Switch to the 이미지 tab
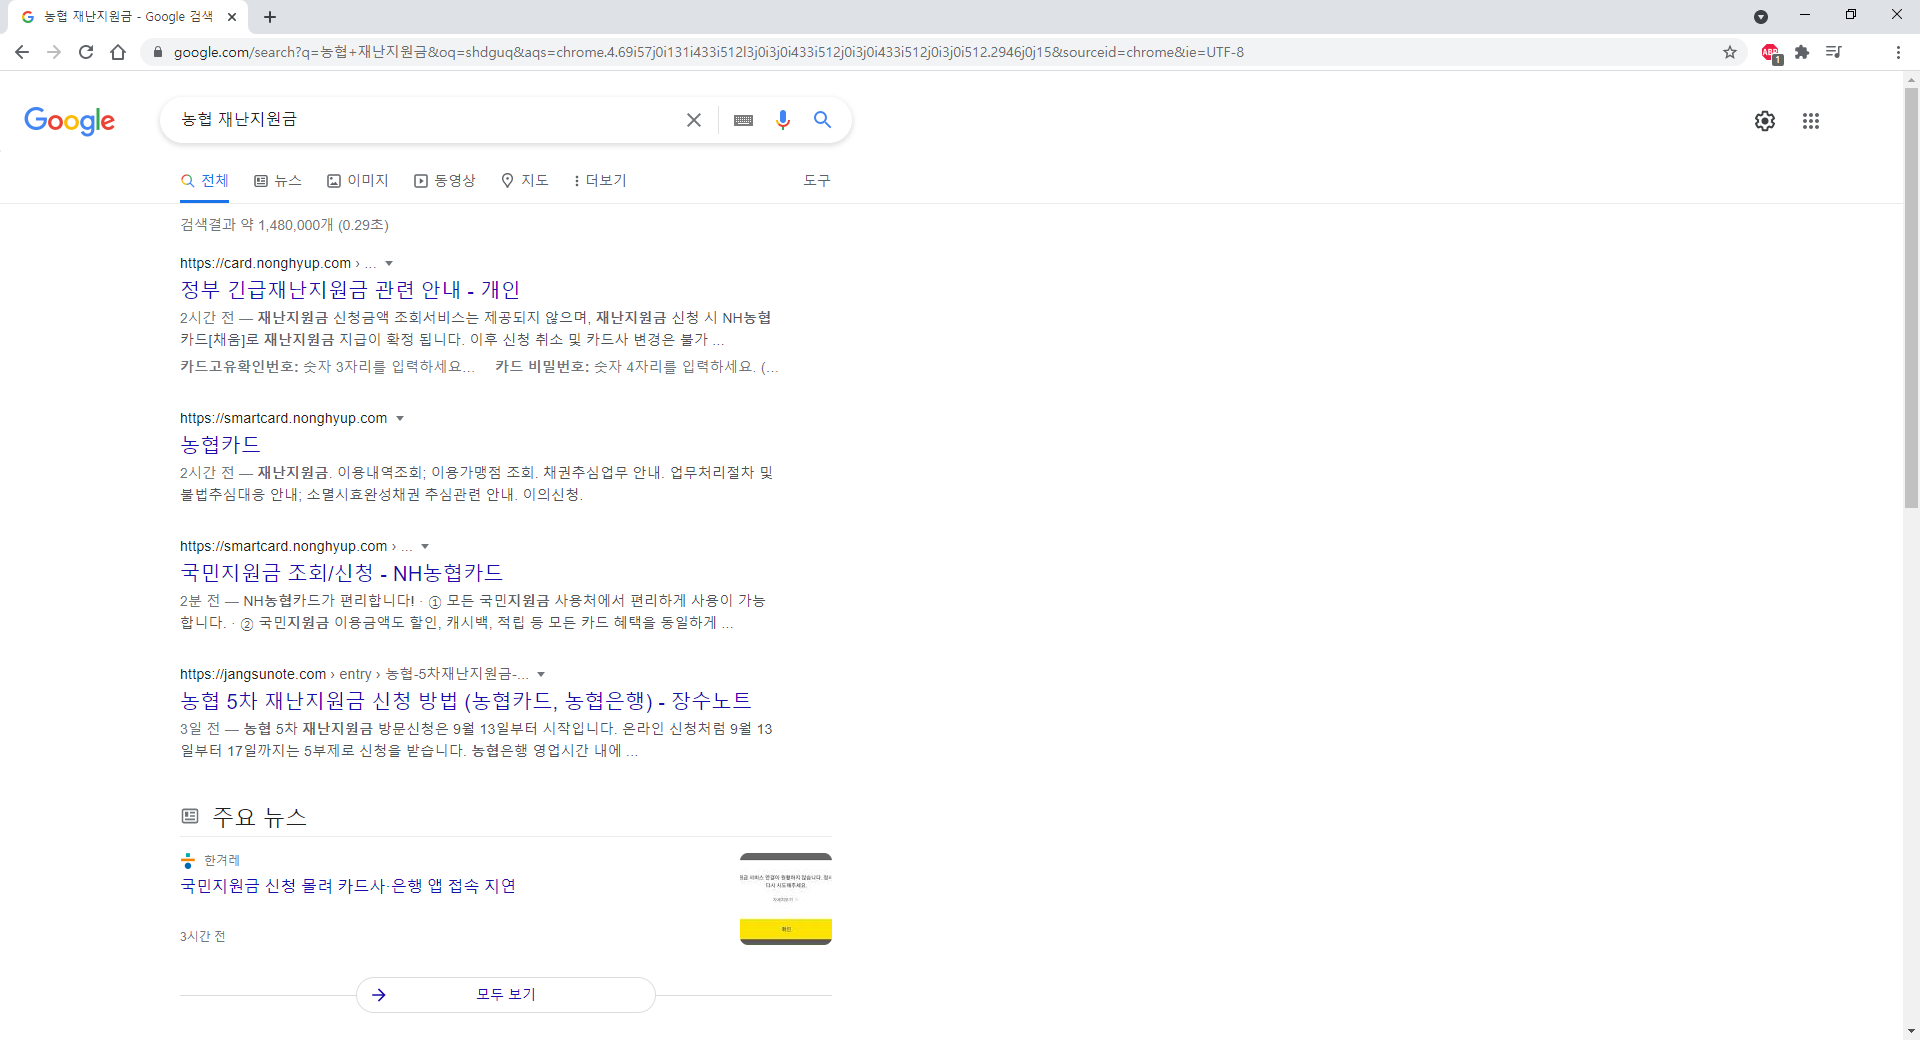The height and width of the screenshot is (1040, 1920). pyautogui.click(x=358, y=181)
